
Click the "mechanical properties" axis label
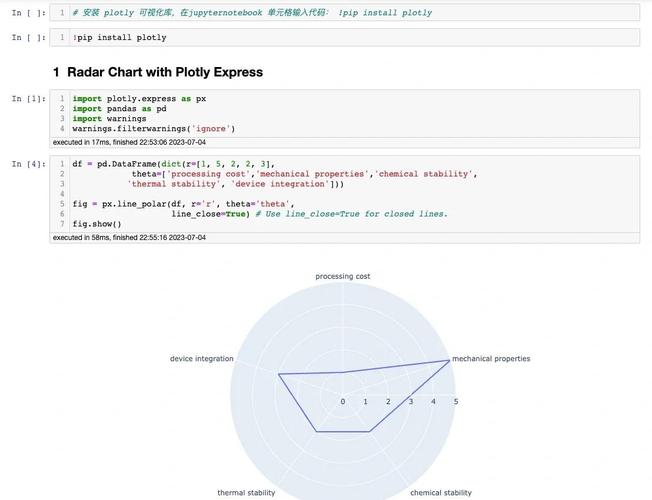[491, 358]
